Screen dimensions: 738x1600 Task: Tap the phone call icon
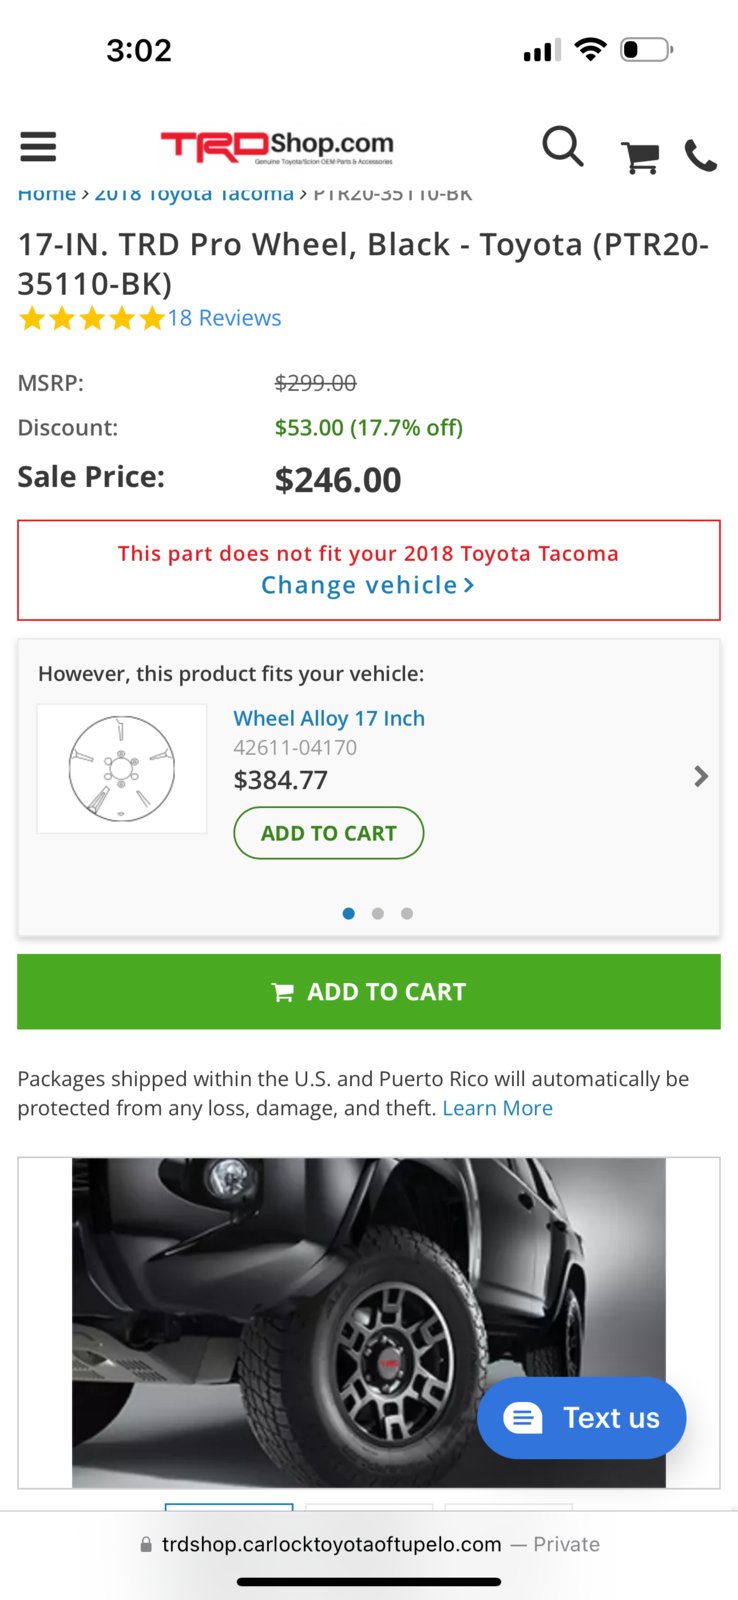pyautogui.click(x=700, y=156)
